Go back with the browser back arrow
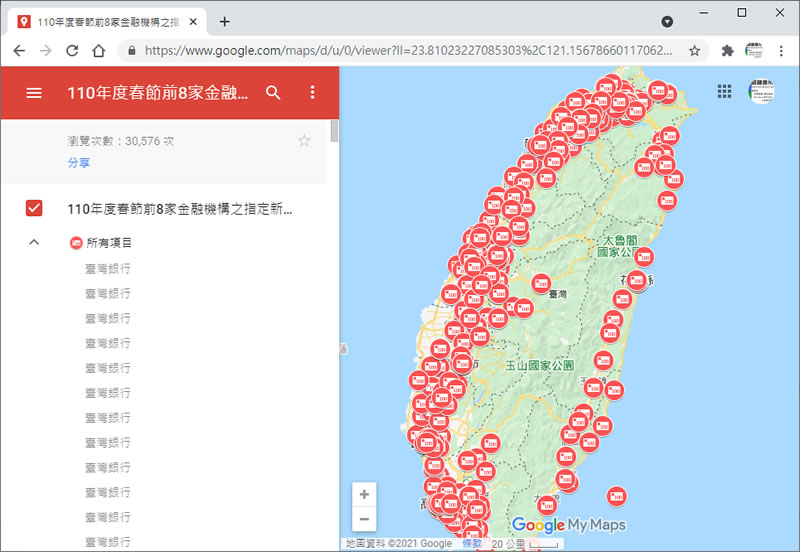800x552 pixels. 19,51
